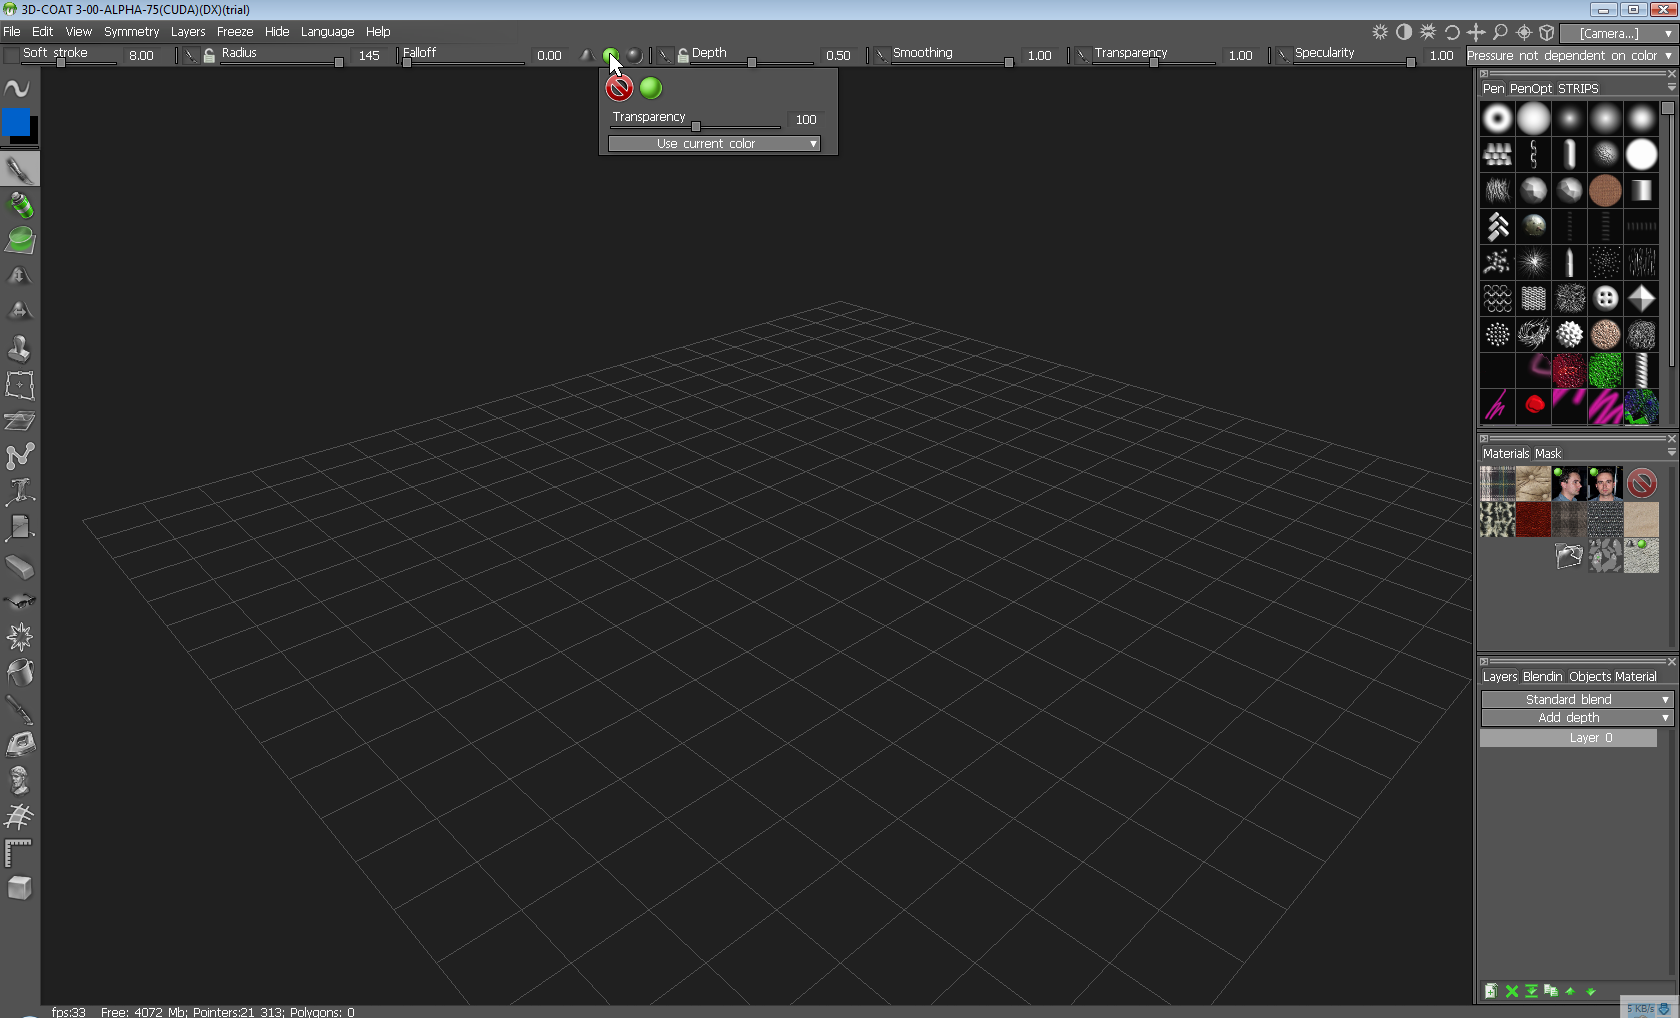Select the brick-textured sphere brush thumbnail
Image resolution: width=1680 pixels, height=1018 pixels.
pyautogui.click(x=1605, y=190)
